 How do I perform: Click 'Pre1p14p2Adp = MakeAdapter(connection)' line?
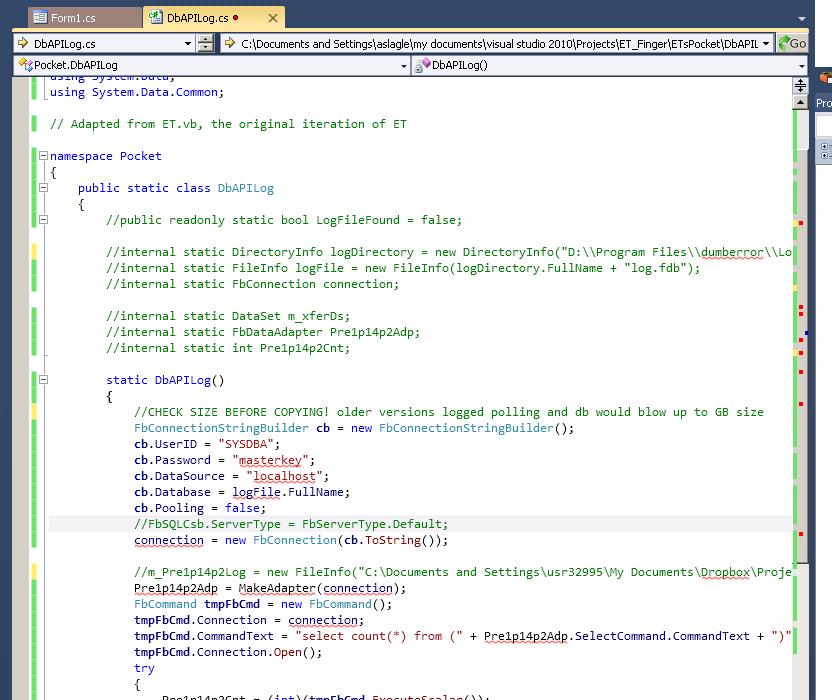click(270, 588)
